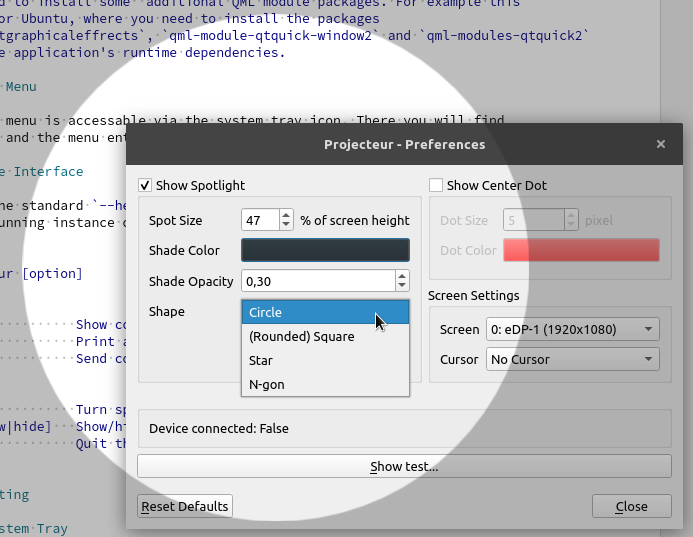The height and width of the screenshot is (537, 693).
Task: Enable the Show Center Dot checkbox
Action: point(436,185)
